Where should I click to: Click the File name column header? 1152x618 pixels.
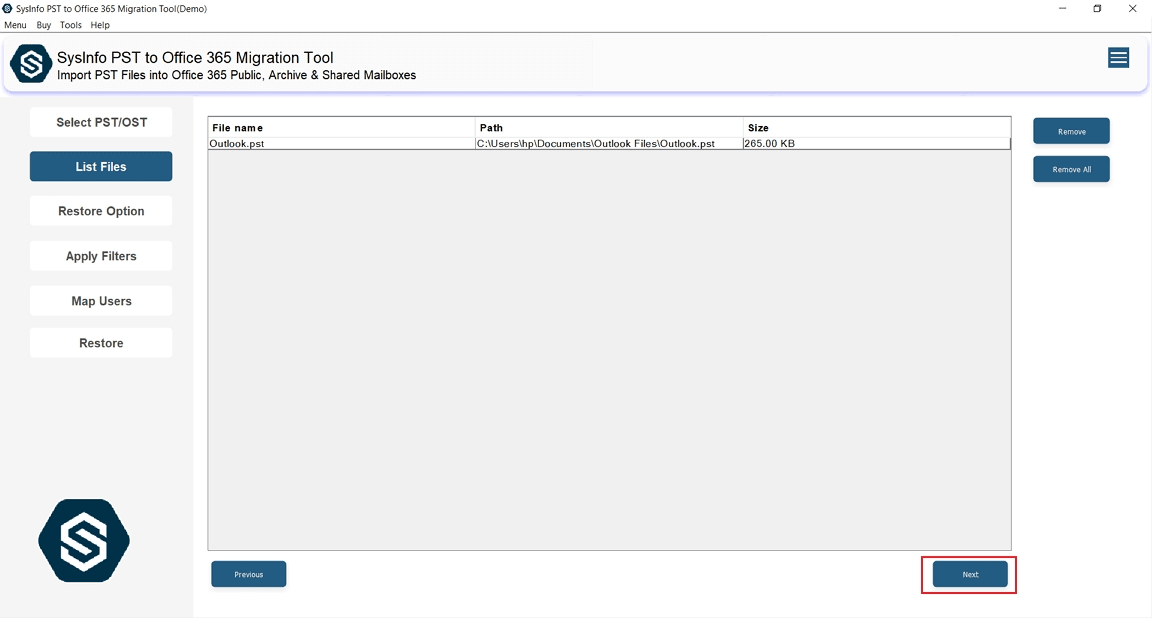(342, 127)
